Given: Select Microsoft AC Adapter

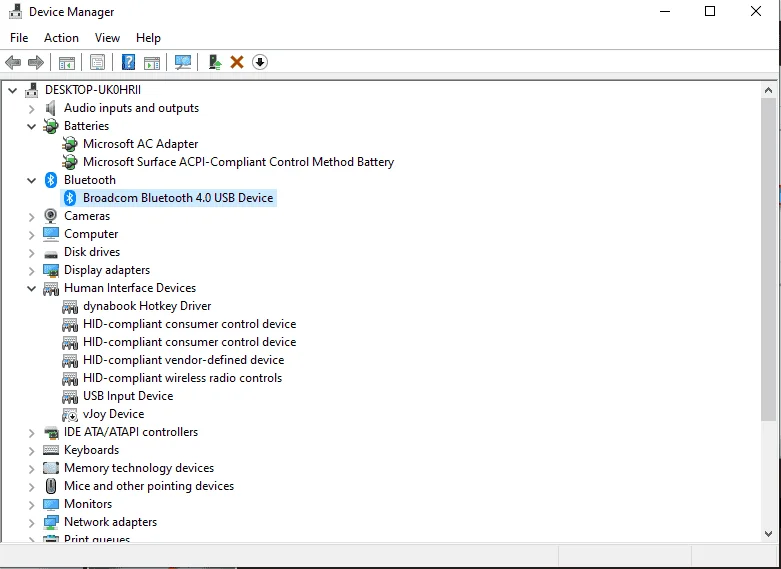Looking at the screenshot, I should click(x=140, y=144).
